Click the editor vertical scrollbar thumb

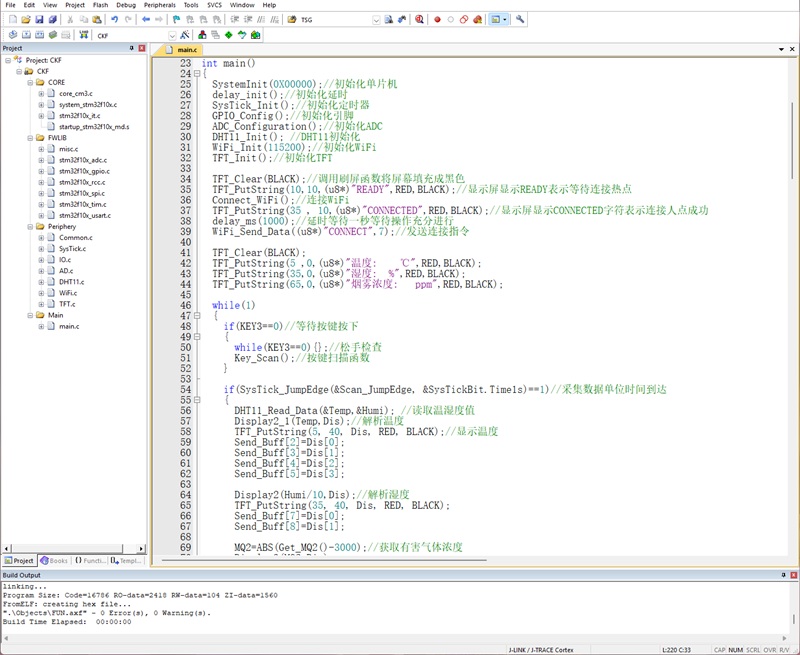tap(792, 141)
